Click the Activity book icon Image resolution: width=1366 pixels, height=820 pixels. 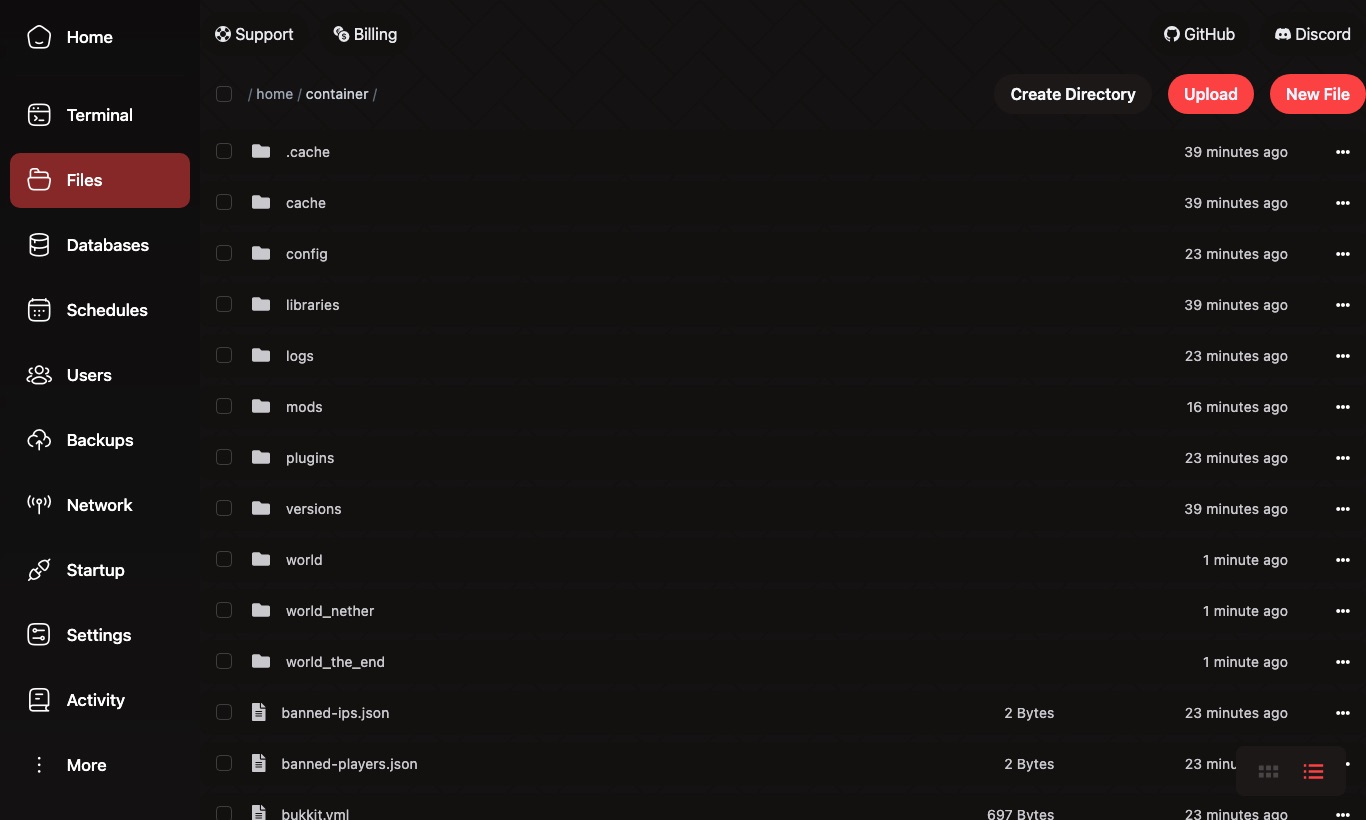39,700
